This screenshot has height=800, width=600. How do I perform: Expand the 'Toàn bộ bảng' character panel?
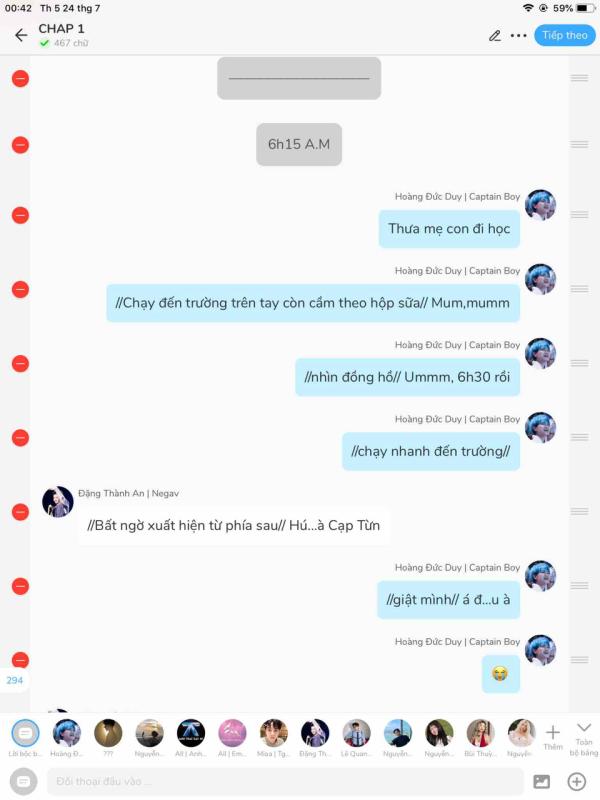[584, 738]
